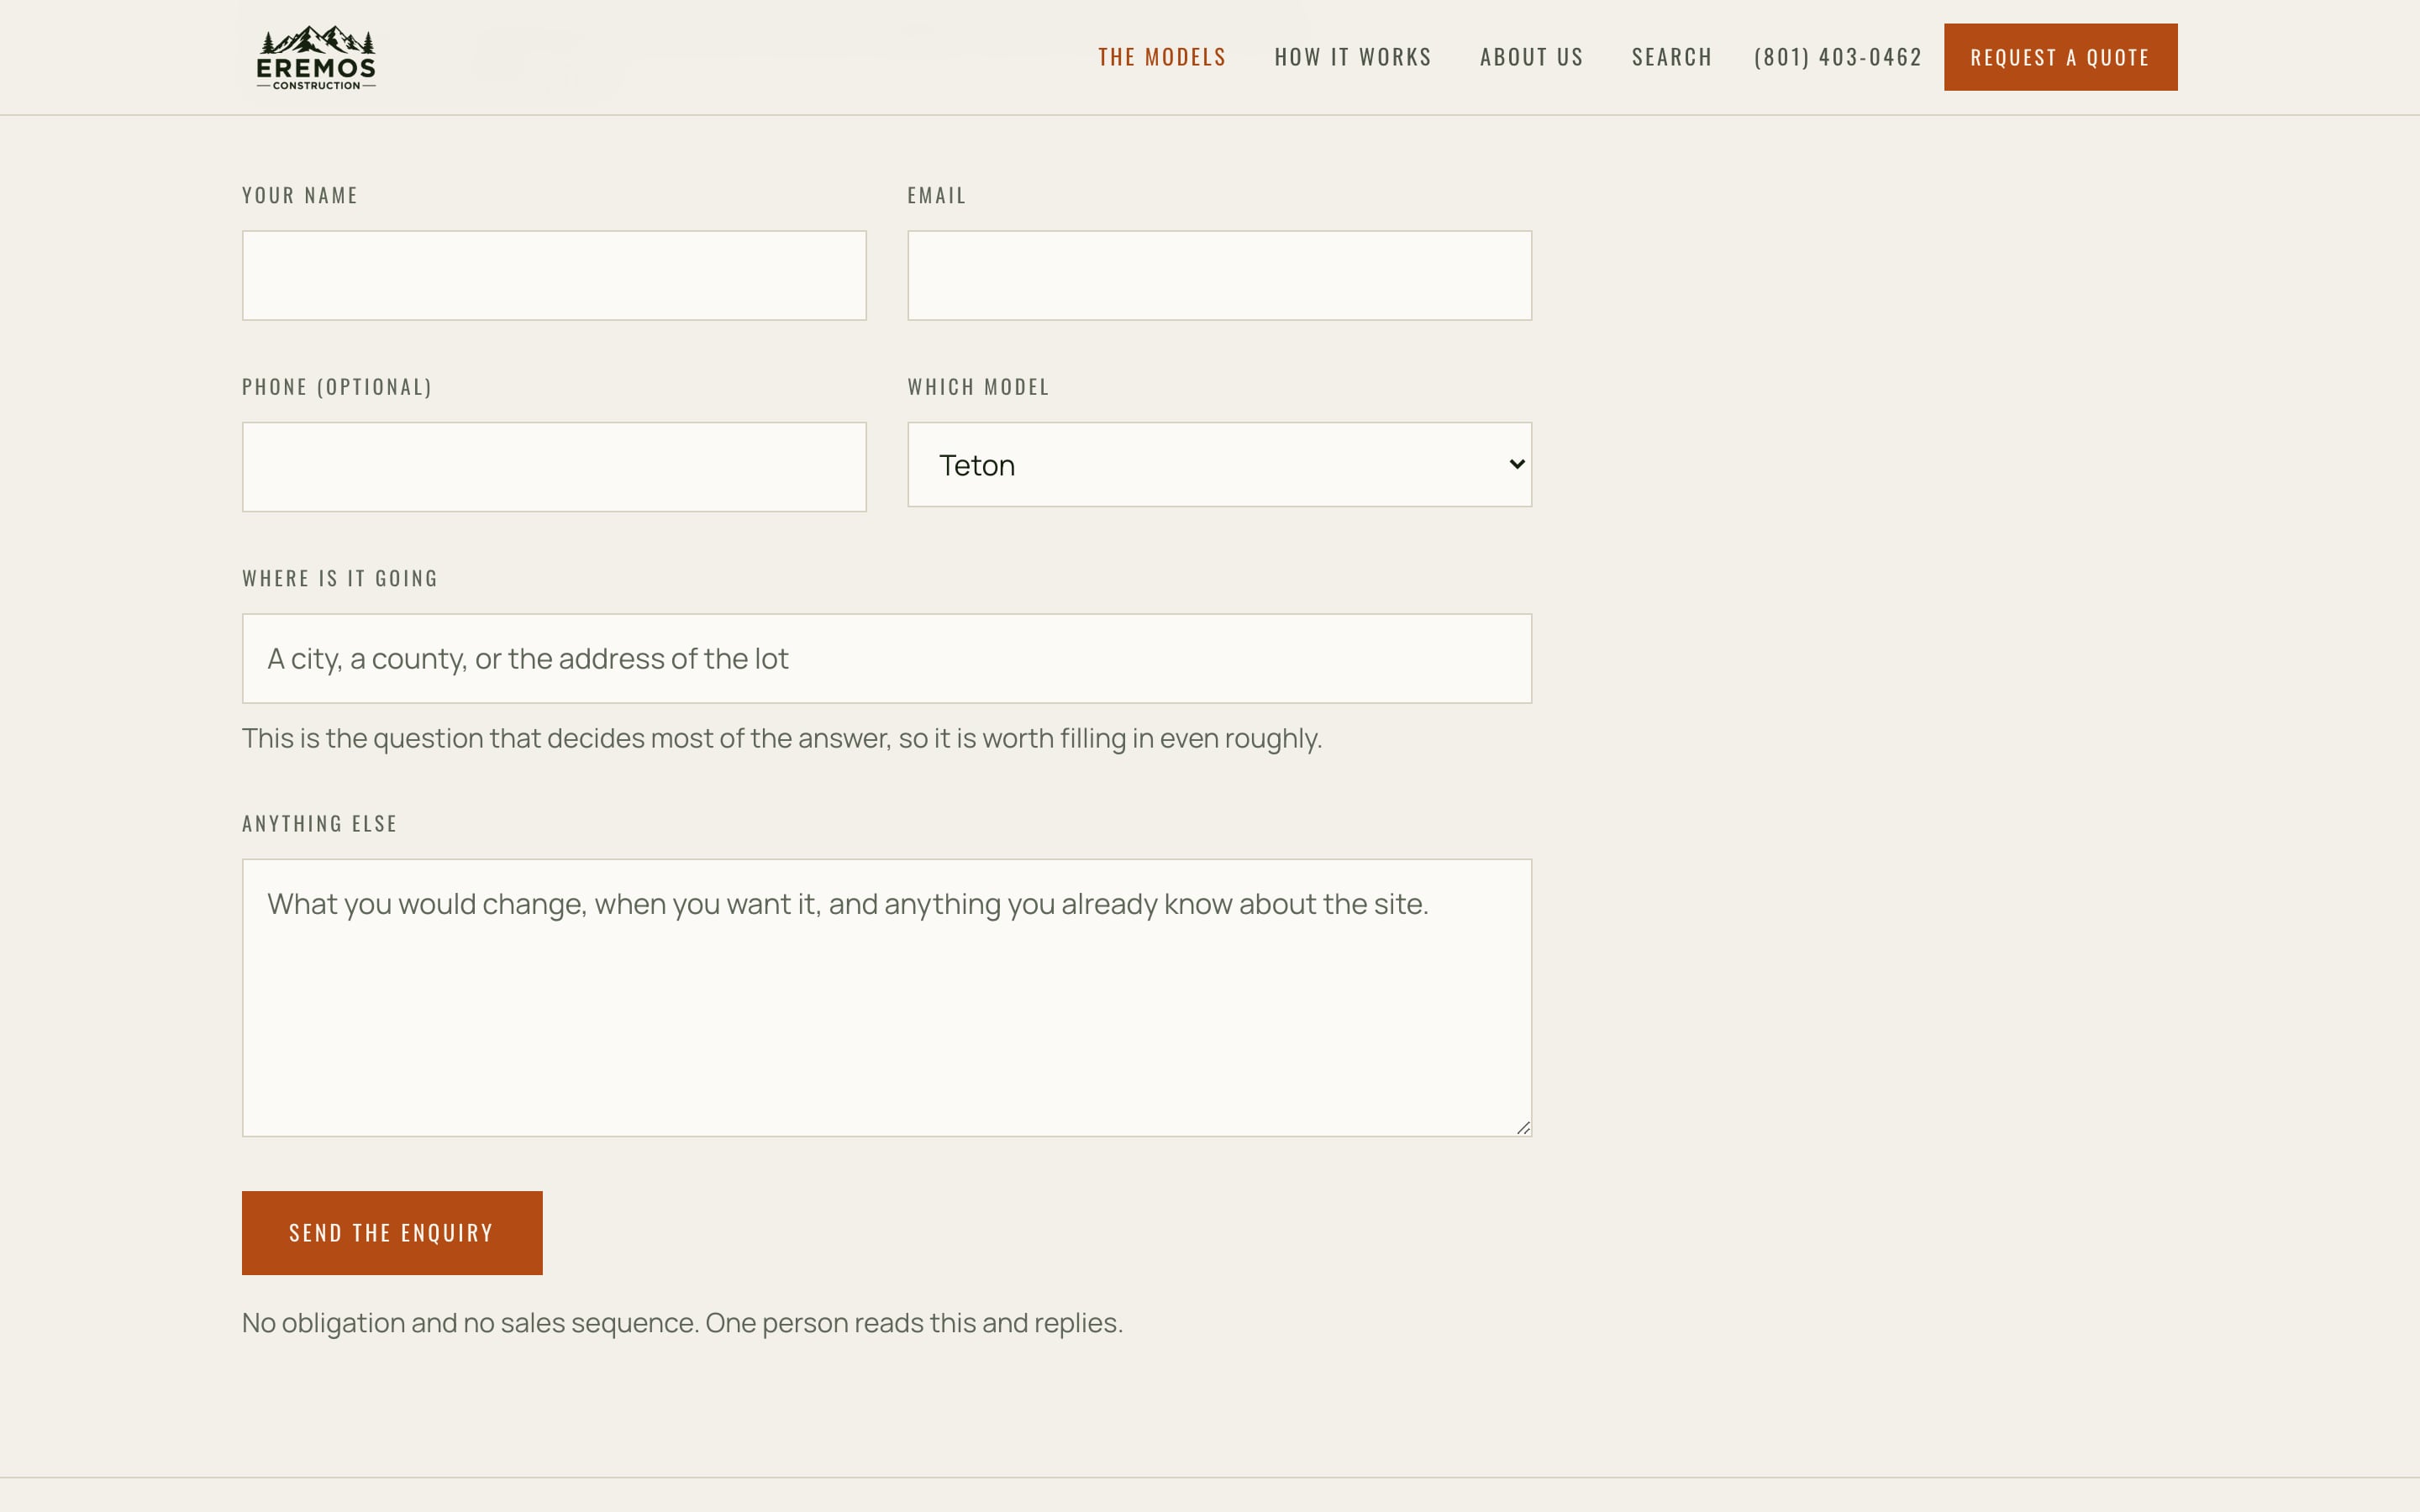Click inside the Anything Else textarea
The image size is (2420, 1512).
(886, 997)
